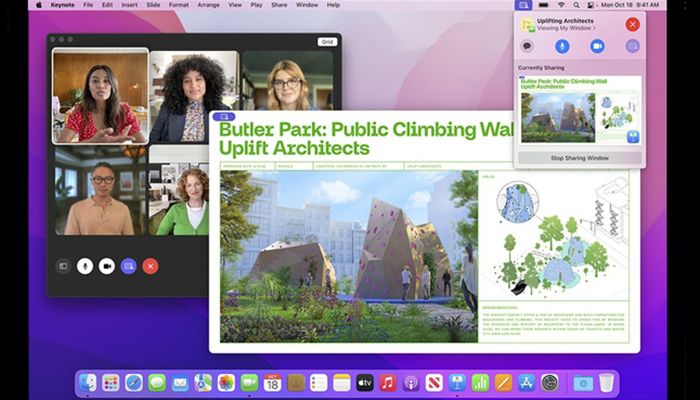Viewport: 700px width, 400px height.
Task: Open the Help menu
Action: click(333, 5)
